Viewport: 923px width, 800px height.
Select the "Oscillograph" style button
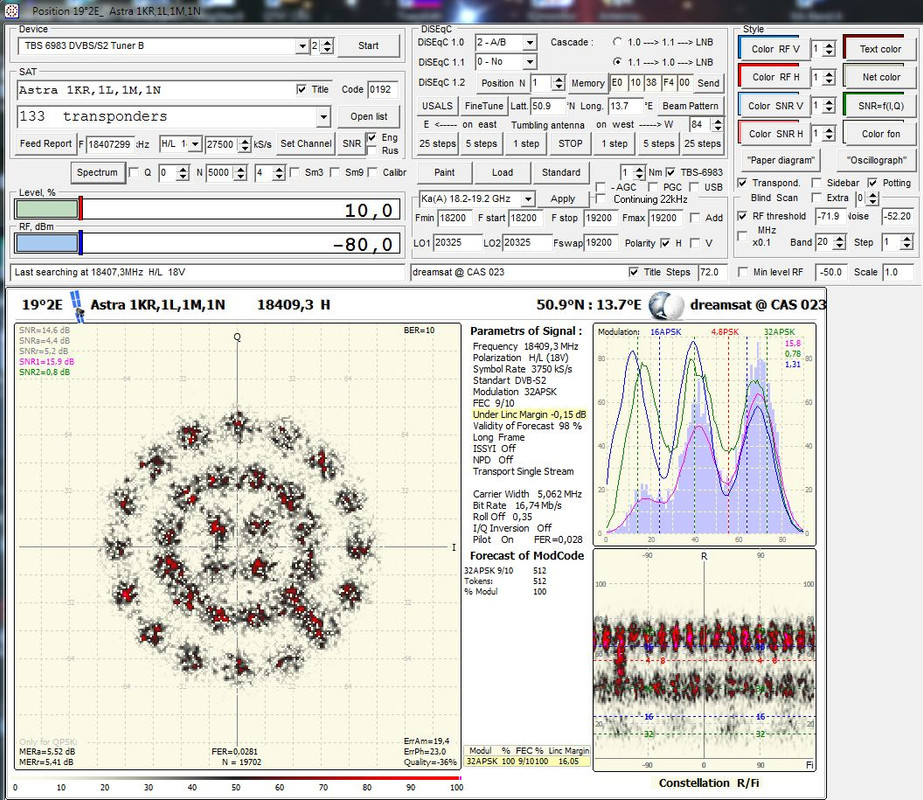[x=876, y=160]
